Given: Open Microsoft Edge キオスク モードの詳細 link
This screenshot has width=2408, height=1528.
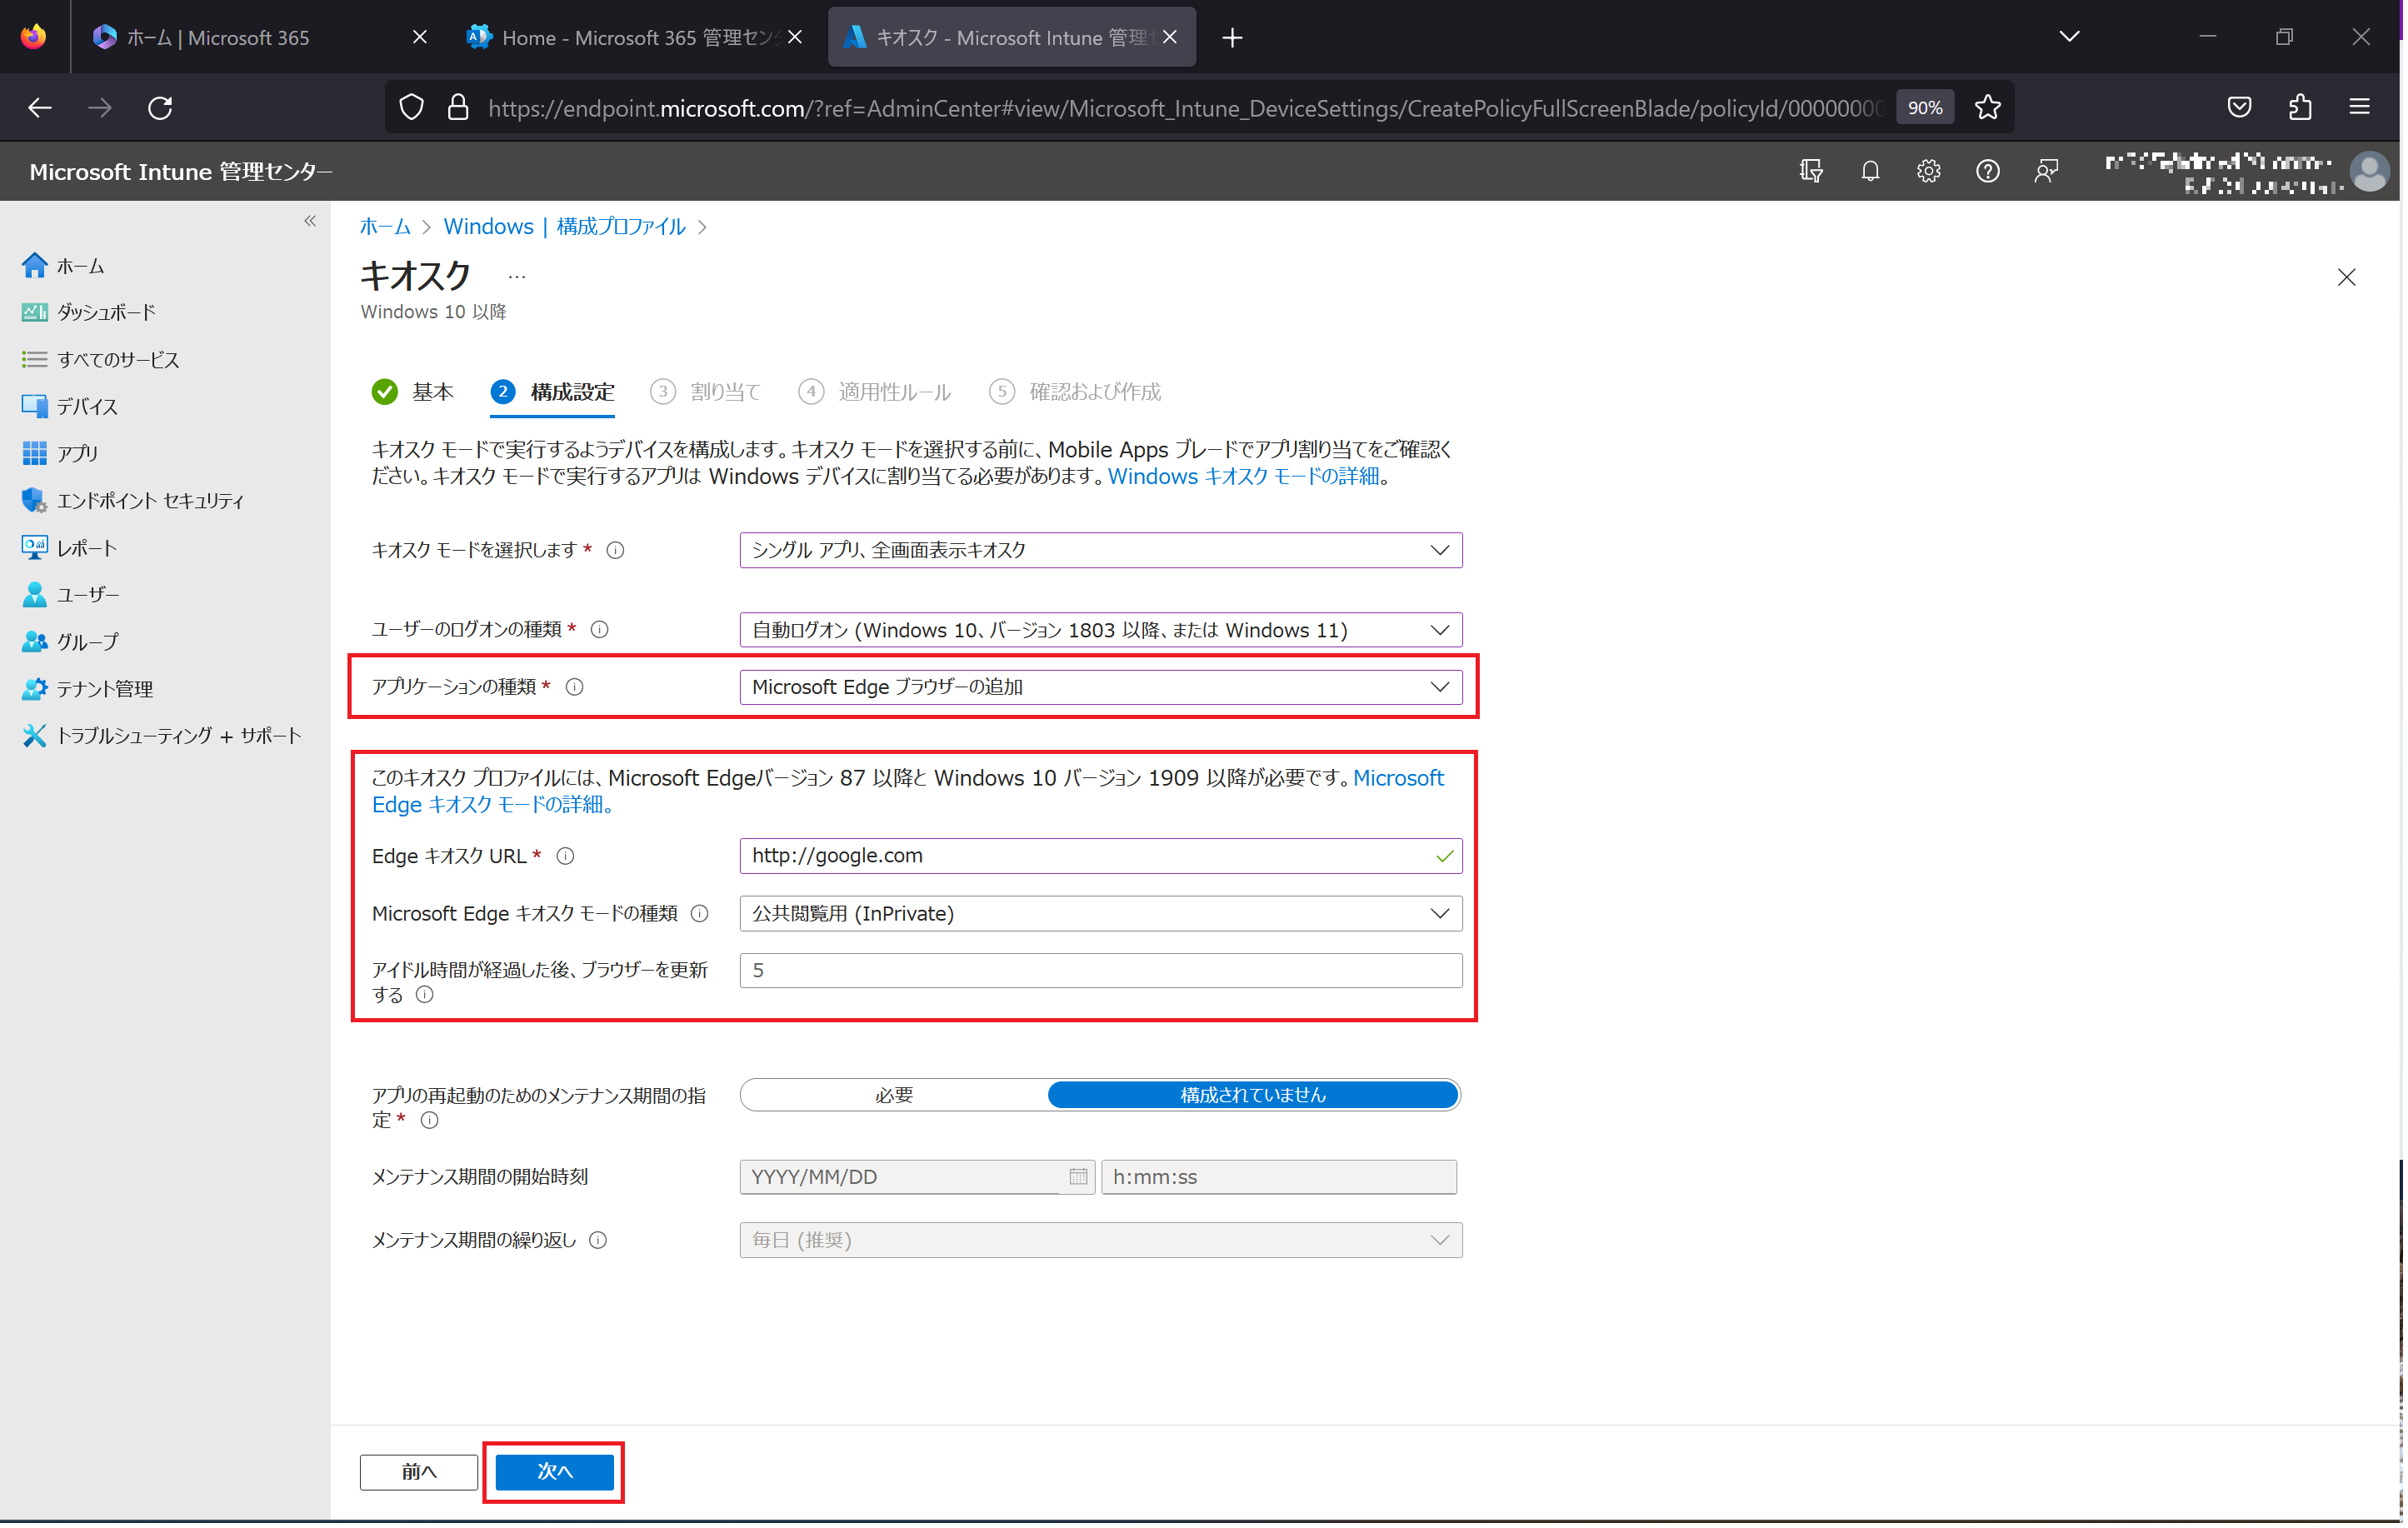Looking at the screenshot, I should click(909, 792).
